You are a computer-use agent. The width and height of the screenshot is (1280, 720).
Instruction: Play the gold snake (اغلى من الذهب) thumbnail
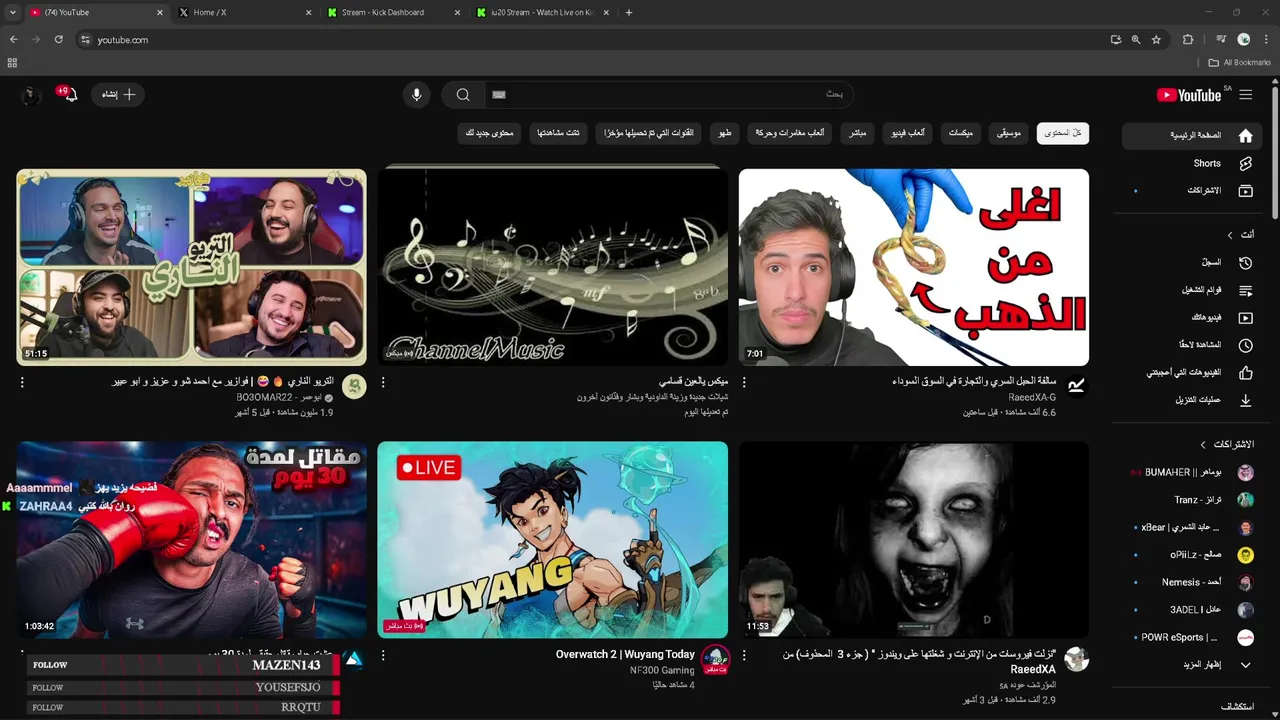[914, 267]
